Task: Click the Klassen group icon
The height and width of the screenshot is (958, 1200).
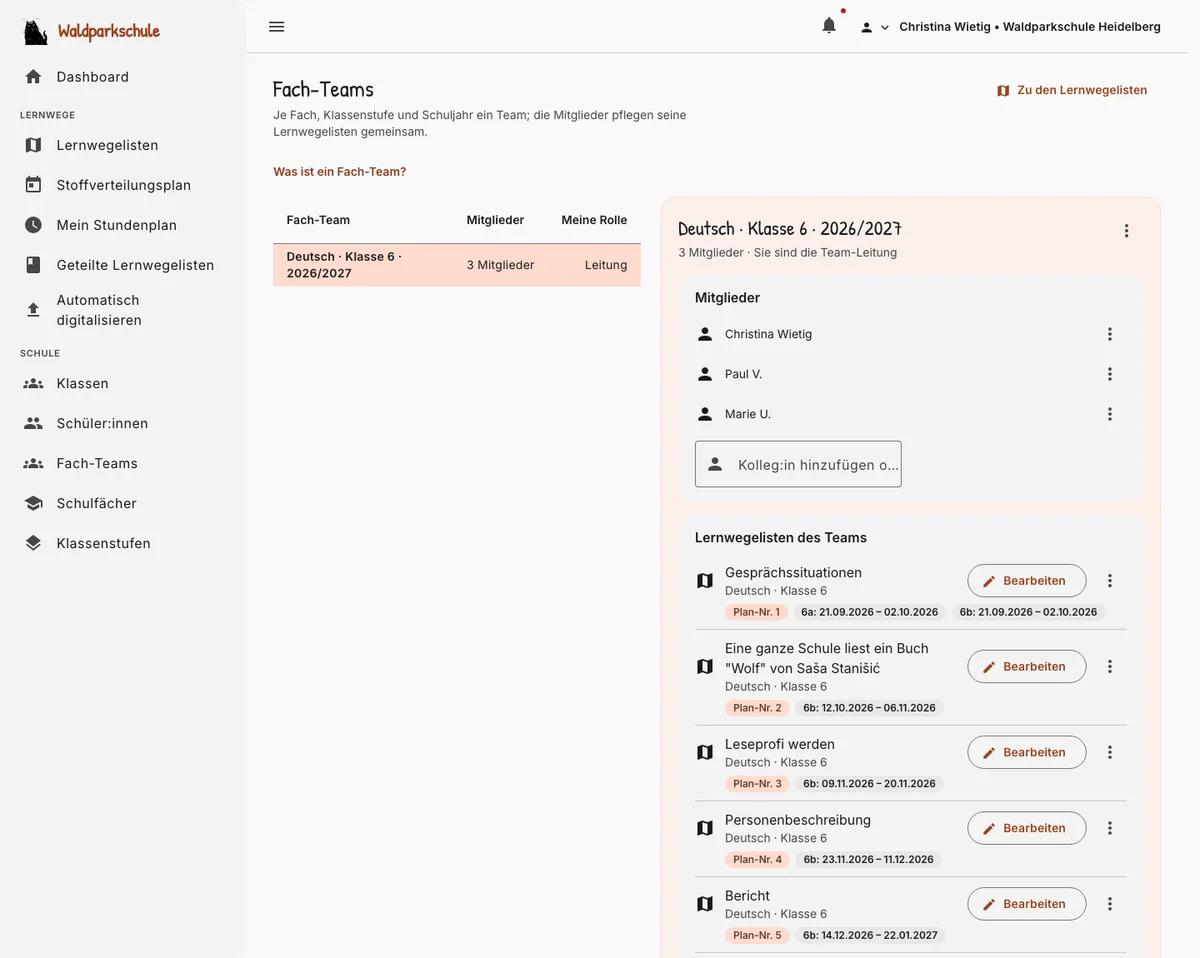Action: pyautogui.click(x=33, y=383)
